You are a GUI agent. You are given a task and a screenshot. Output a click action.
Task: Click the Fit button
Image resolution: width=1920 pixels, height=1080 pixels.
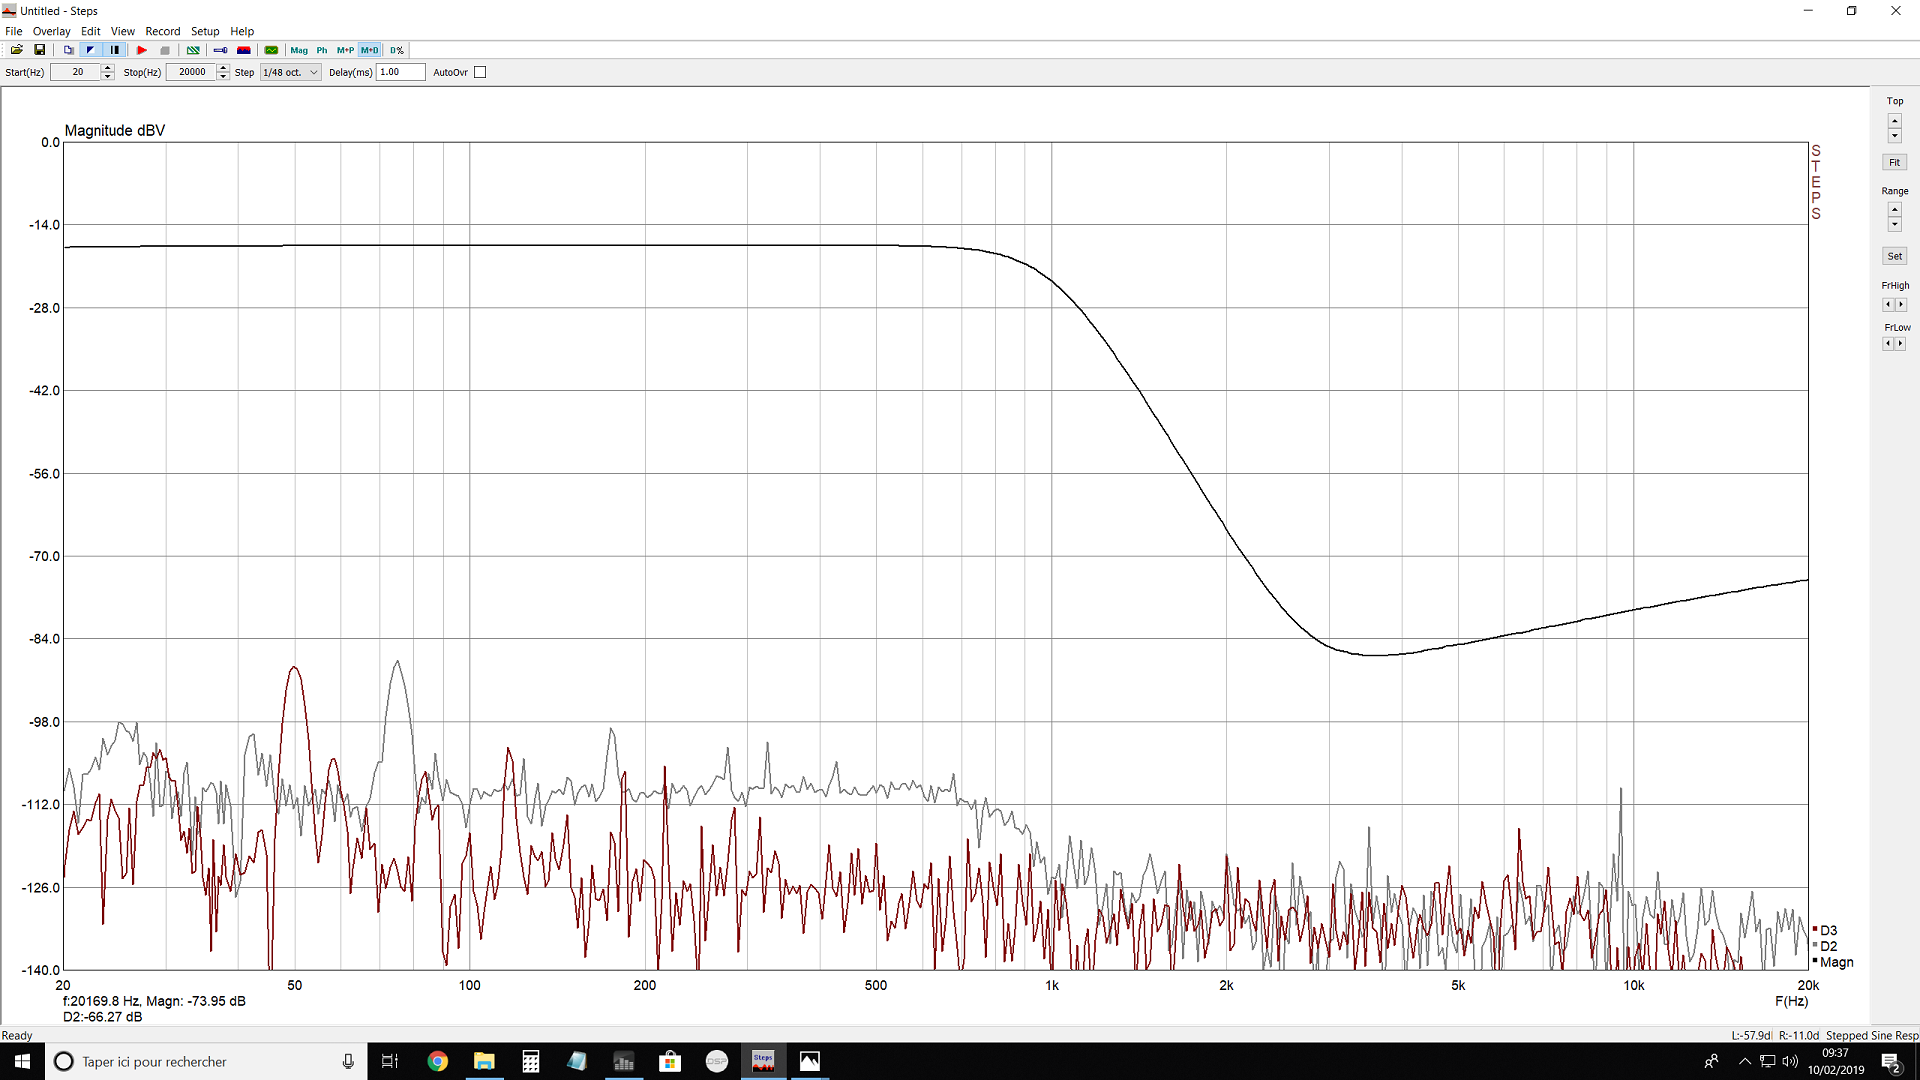click(x=1894, y=162)
